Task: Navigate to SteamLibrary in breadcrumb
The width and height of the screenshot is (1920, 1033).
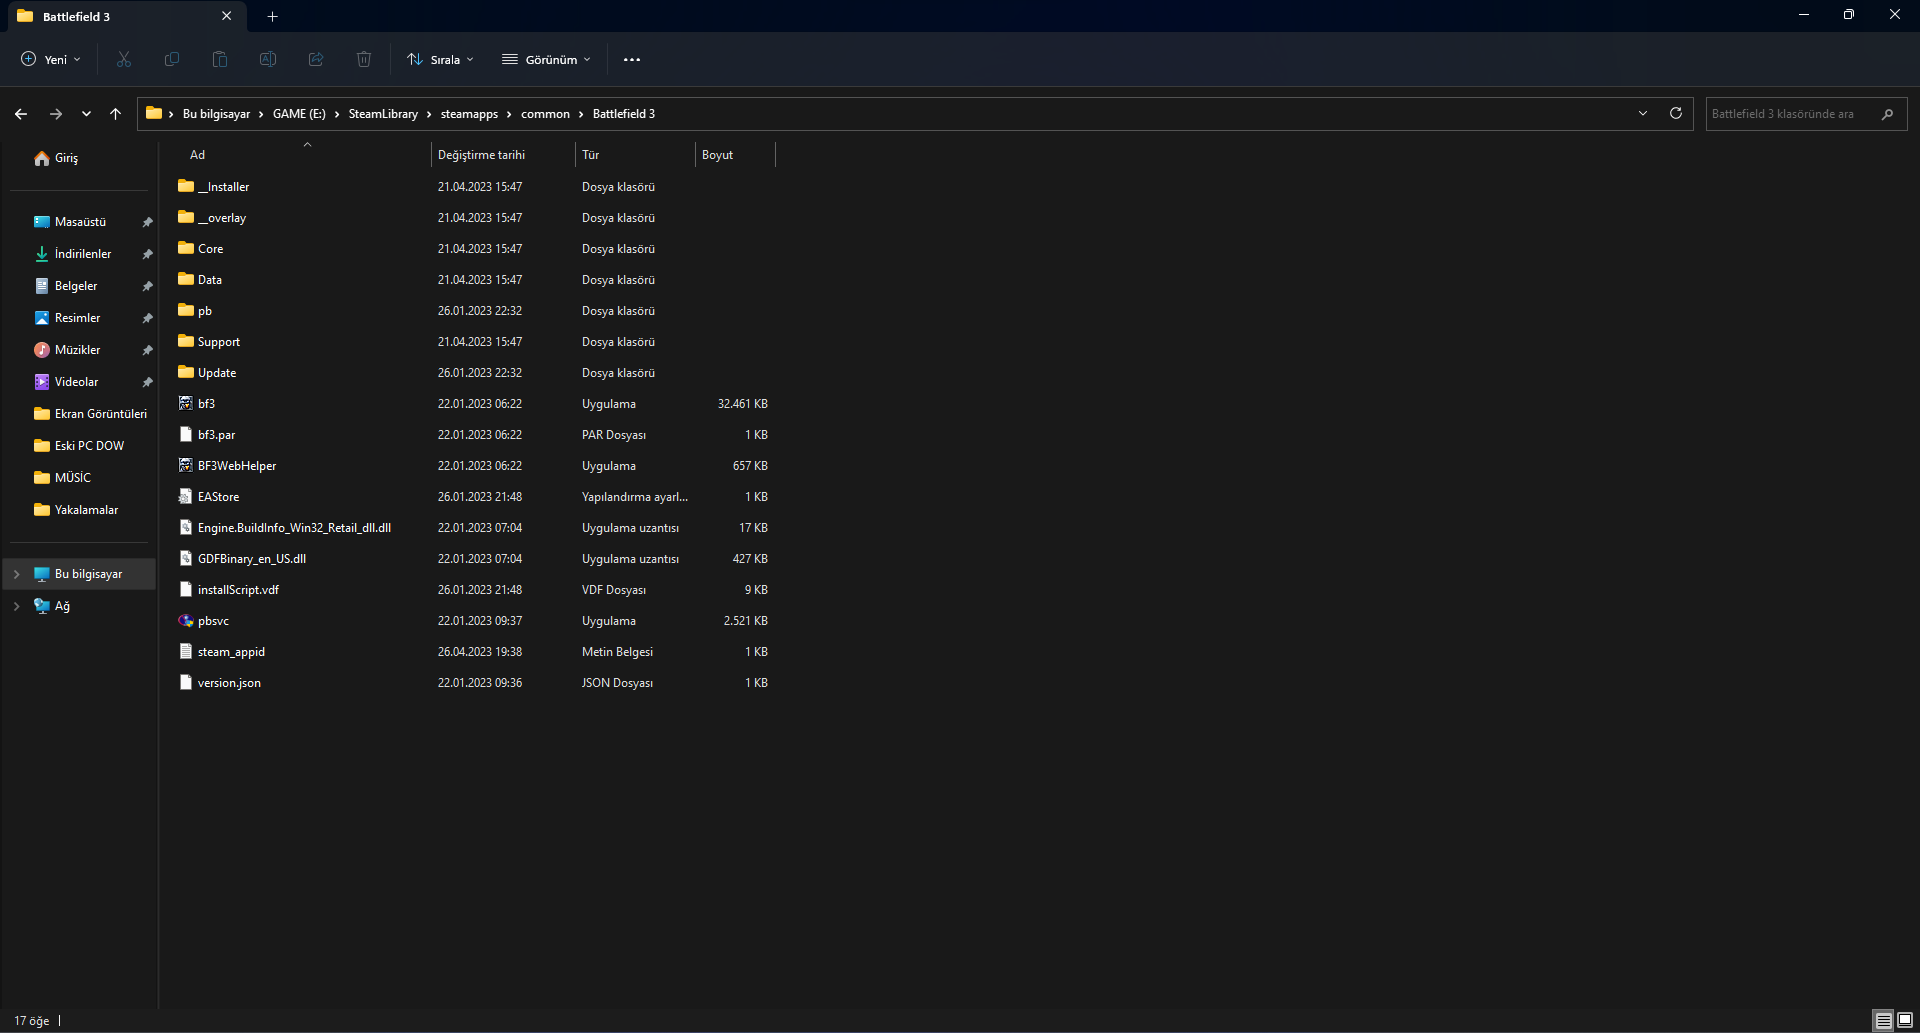Action: click(383, 114)
